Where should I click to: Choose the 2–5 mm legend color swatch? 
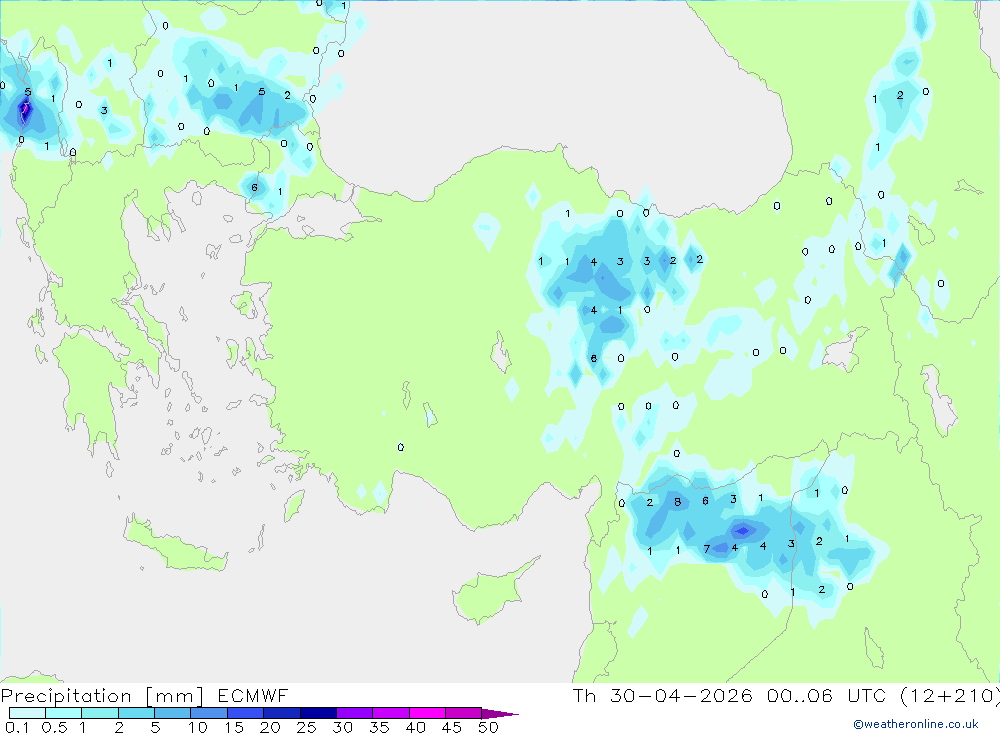click(136, 713)
